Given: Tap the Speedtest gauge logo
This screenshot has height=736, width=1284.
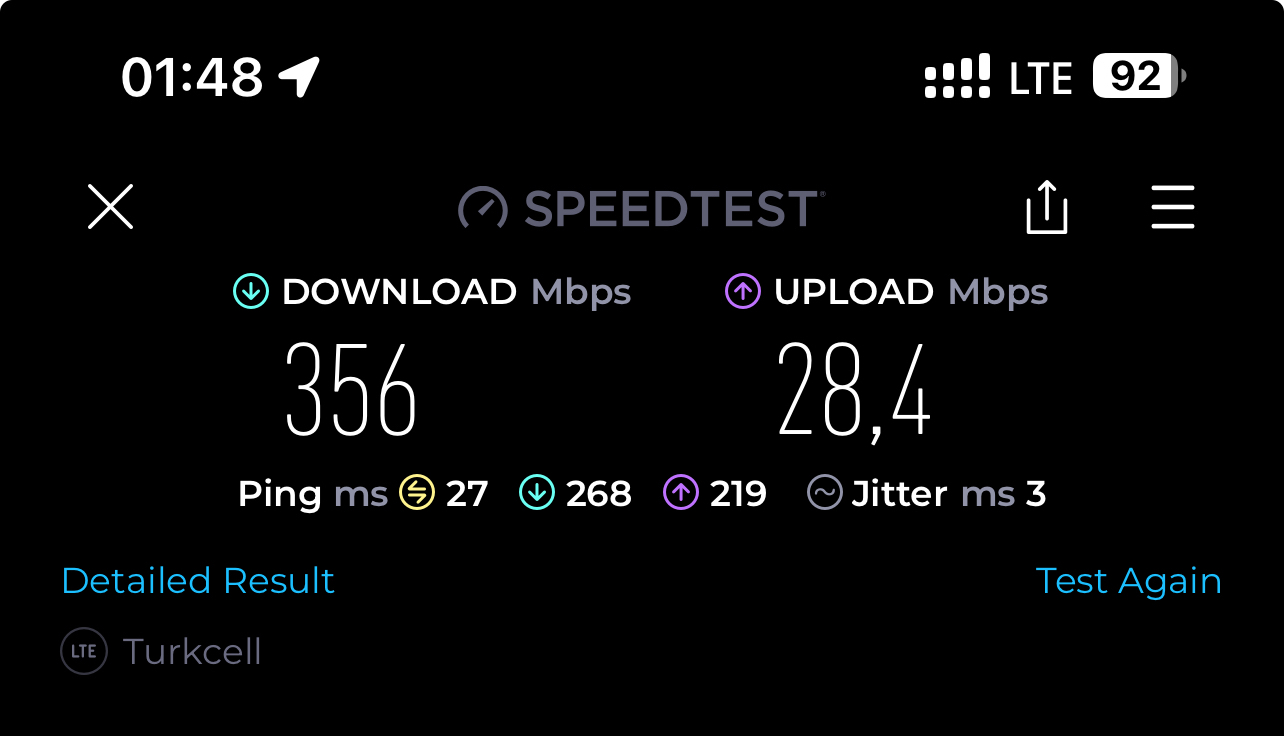Looking at the screenshot, I should [483, 208].
